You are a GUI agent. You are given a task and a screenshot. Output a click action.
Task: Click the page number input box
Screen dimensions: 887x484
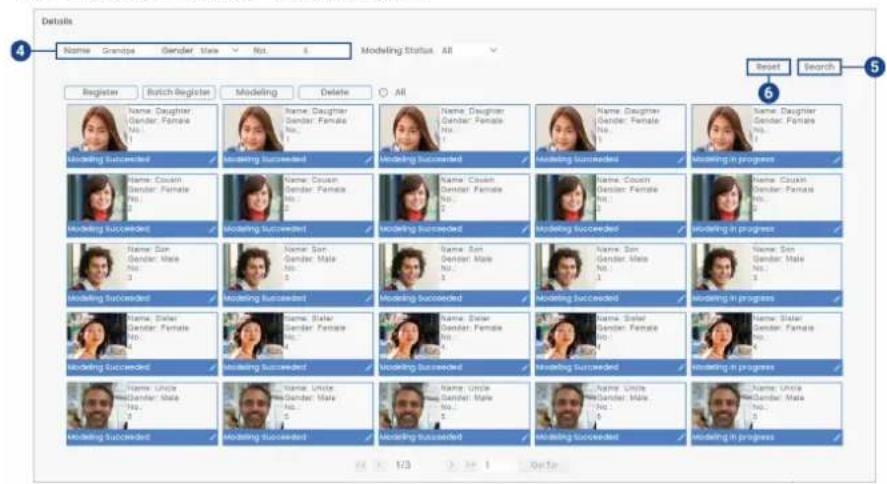click(x=501, y=465)
